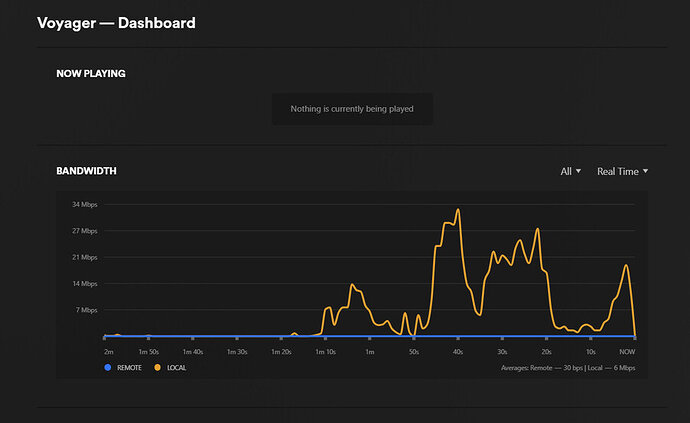This screenshot has width=690, height=423.
Task: Toggle the LOCAL legend series
Action: click(170, 368)
